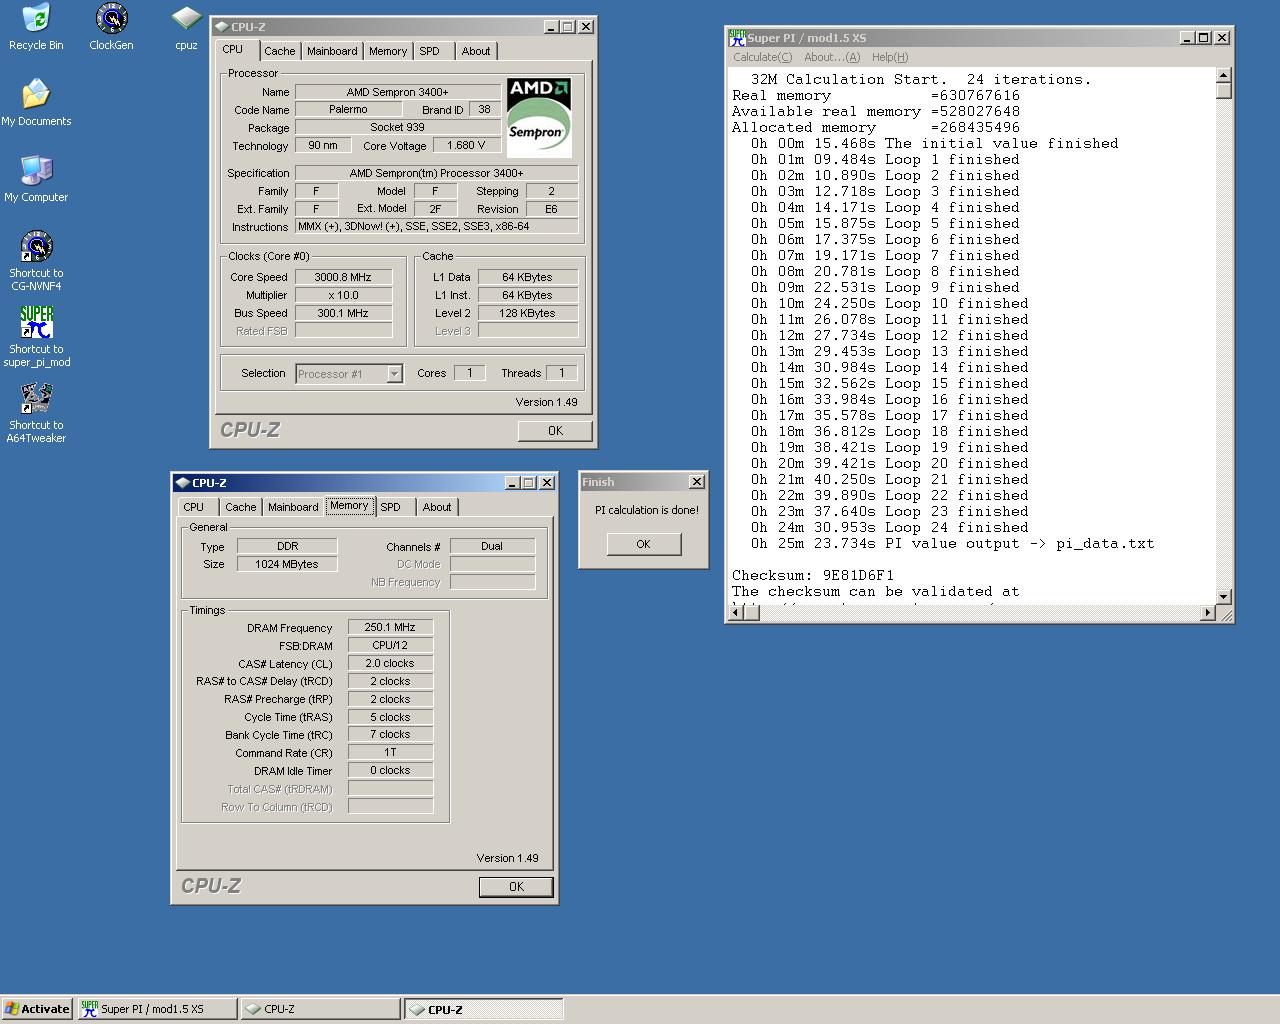Open Mainboard tab in lower CPU-Z
Viewport: 1280px width, 1024px height.
[x=293, y=507]
